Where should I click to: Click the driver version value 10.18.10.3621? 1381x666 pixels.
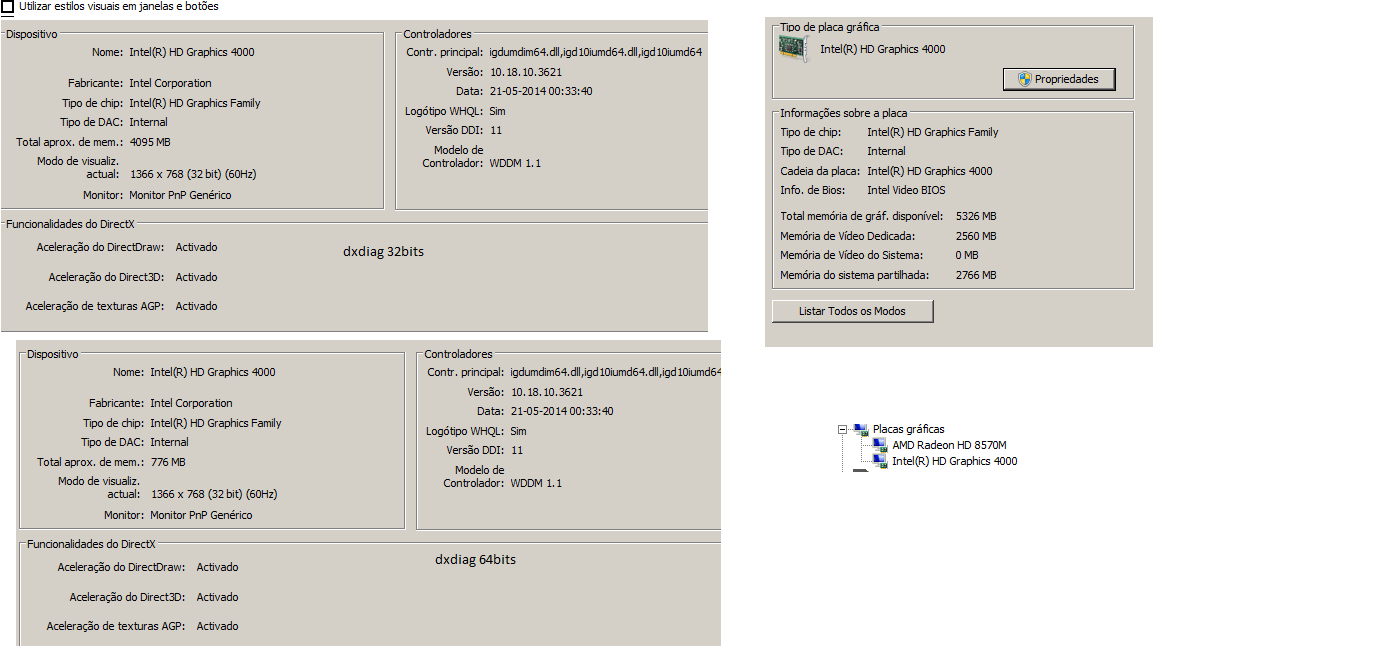pyautogui.click(x=525, y=72)
